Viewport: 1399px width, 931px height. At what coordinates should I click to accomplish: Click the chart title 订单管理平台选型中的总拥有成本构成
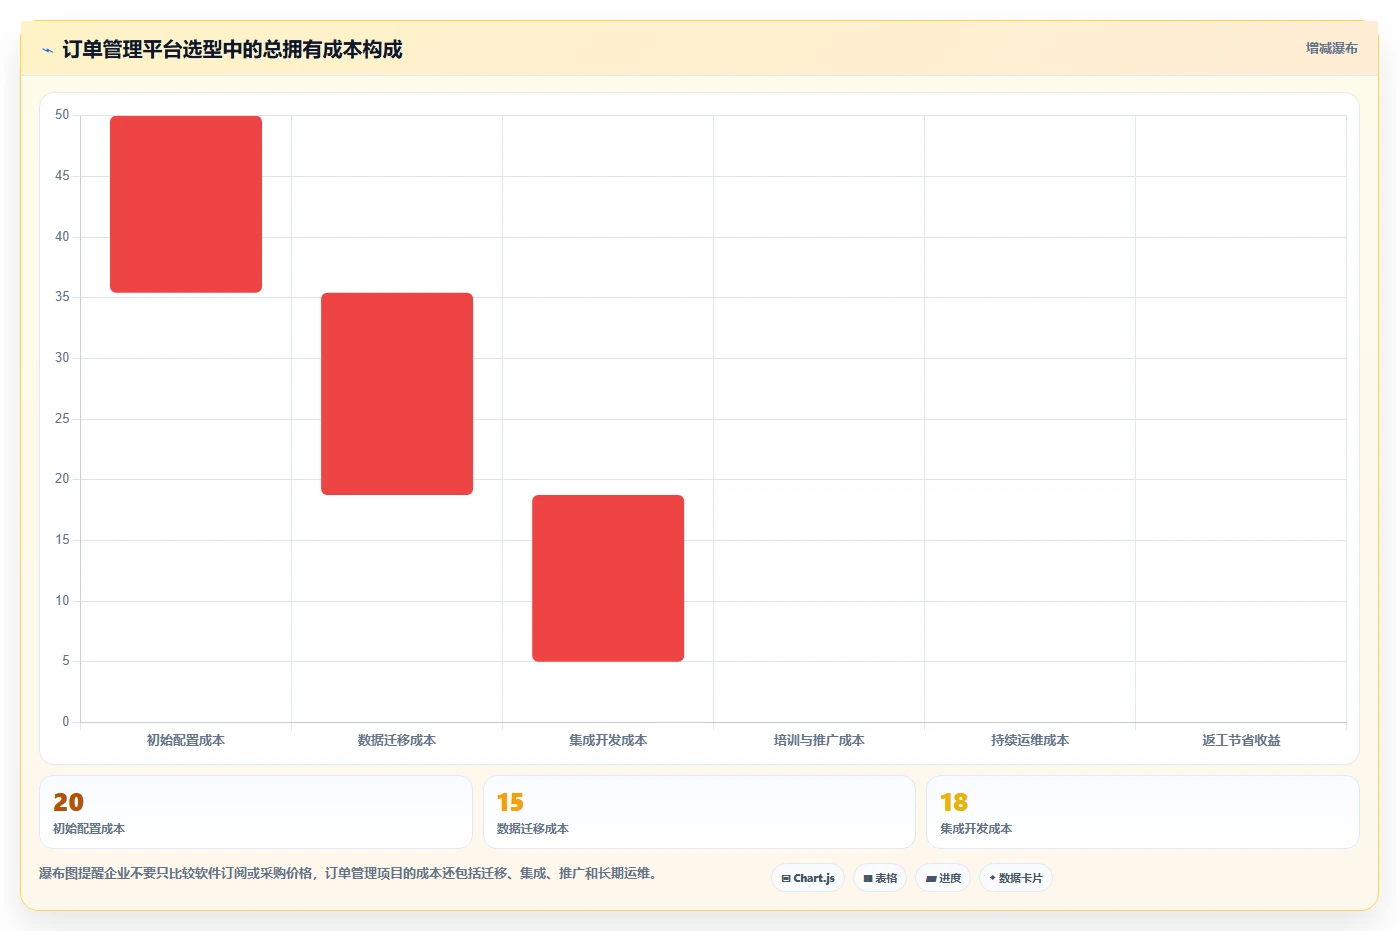point(232,50)
